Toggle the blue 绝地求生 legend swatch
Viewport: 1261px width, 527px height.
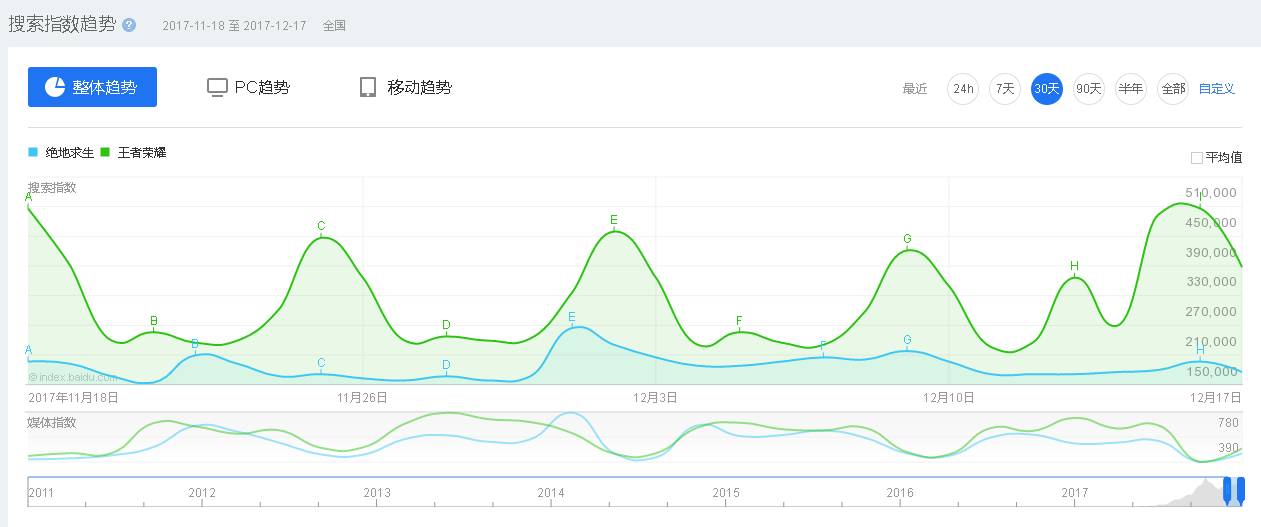click(33, 153)
